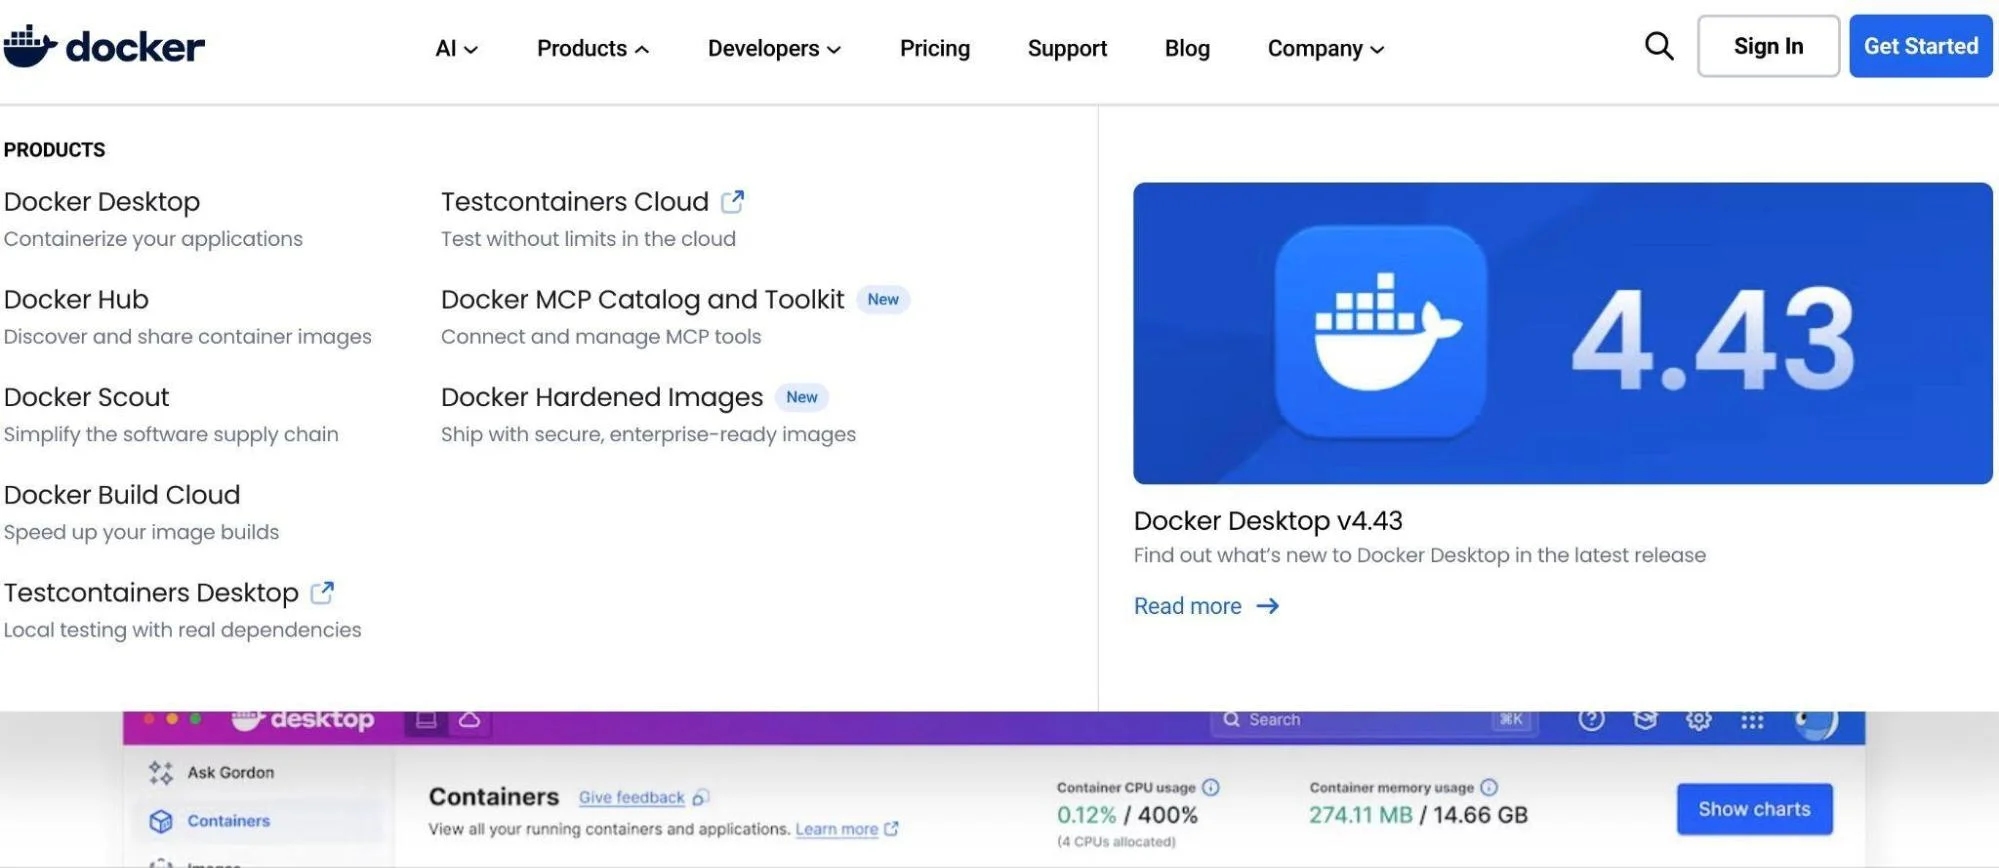1999x868 pixels.
Task: Click the Learn more link
Action: 837,829
